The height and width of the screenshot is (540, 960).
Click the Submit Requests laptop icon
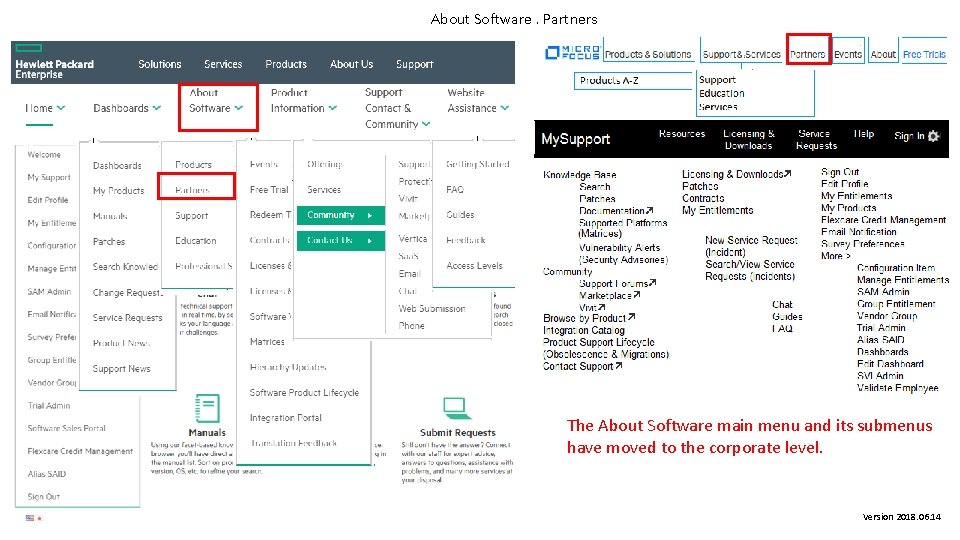click(455, 408)
